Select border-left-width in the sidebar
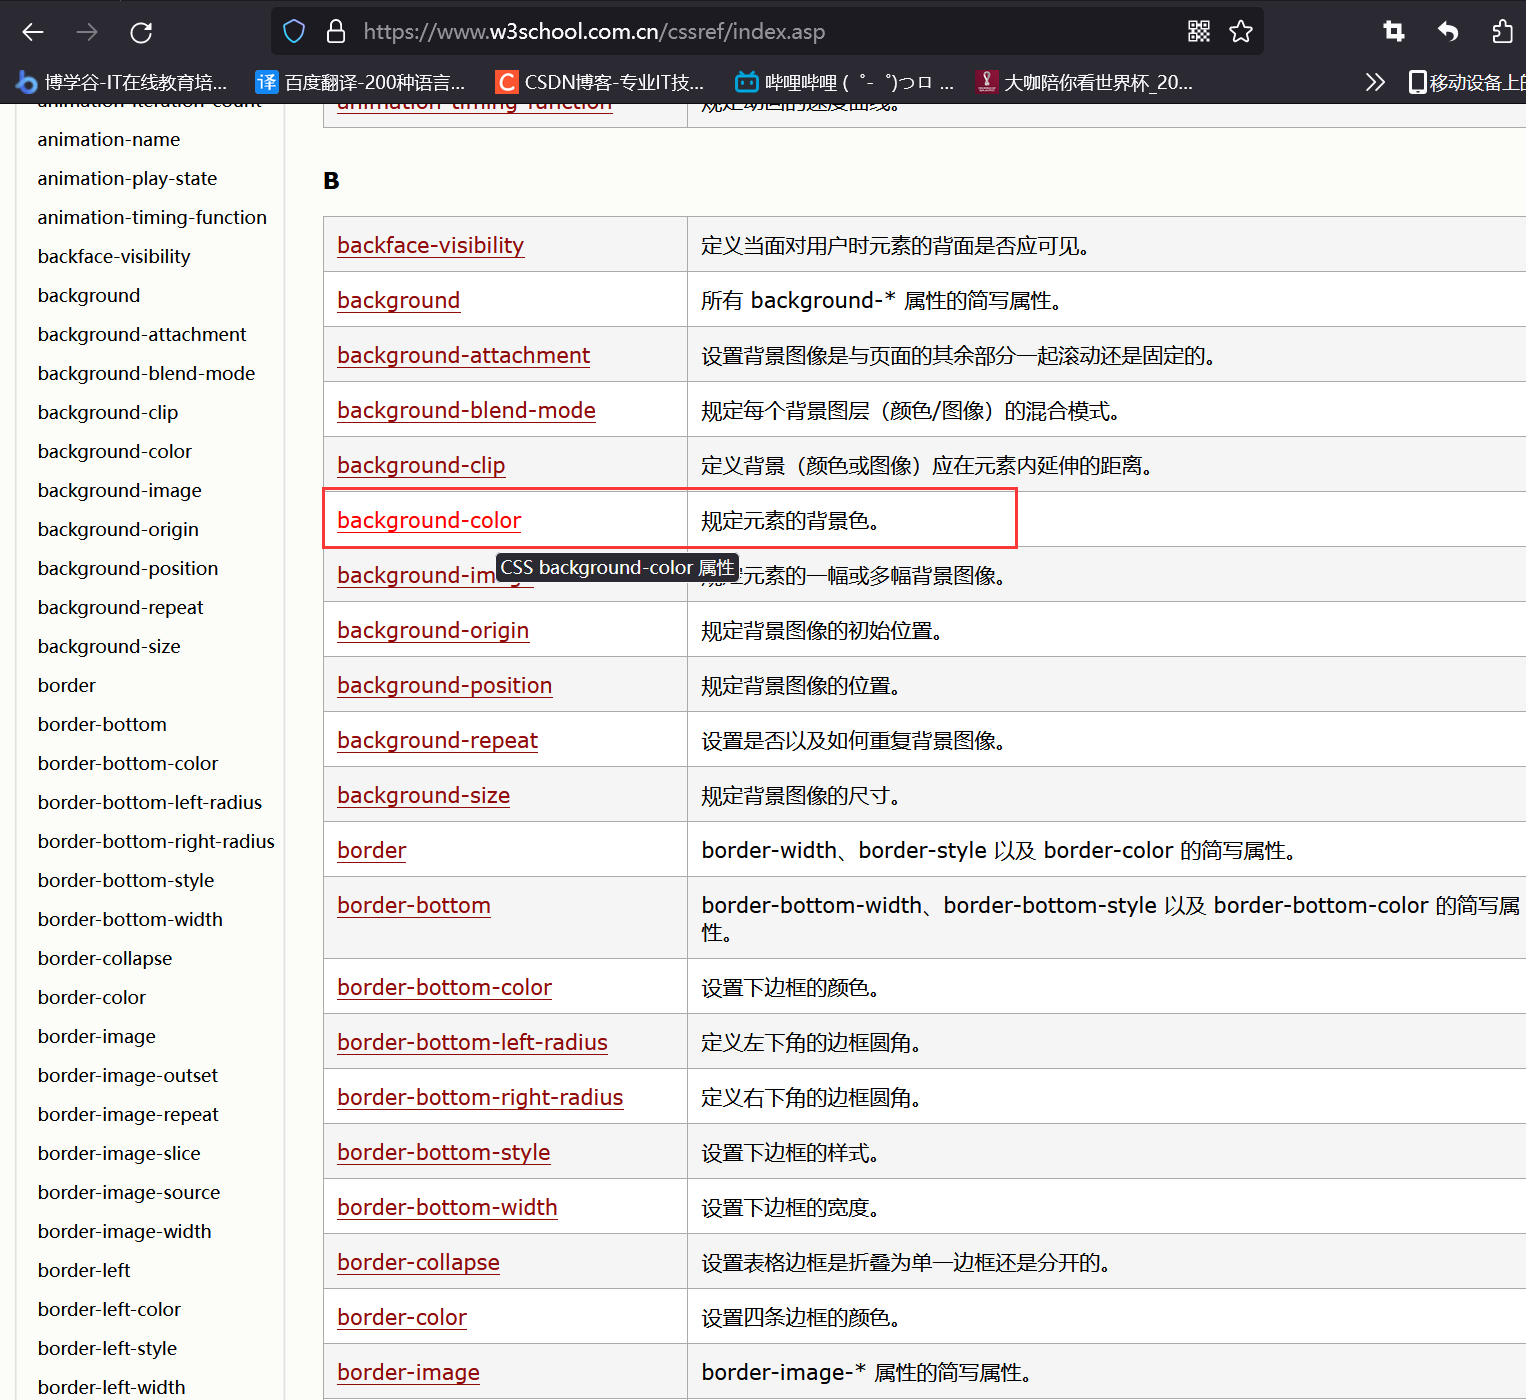Viewport: 1526px width, 1400px height. pyautogui.click(x=111, y=1387)
